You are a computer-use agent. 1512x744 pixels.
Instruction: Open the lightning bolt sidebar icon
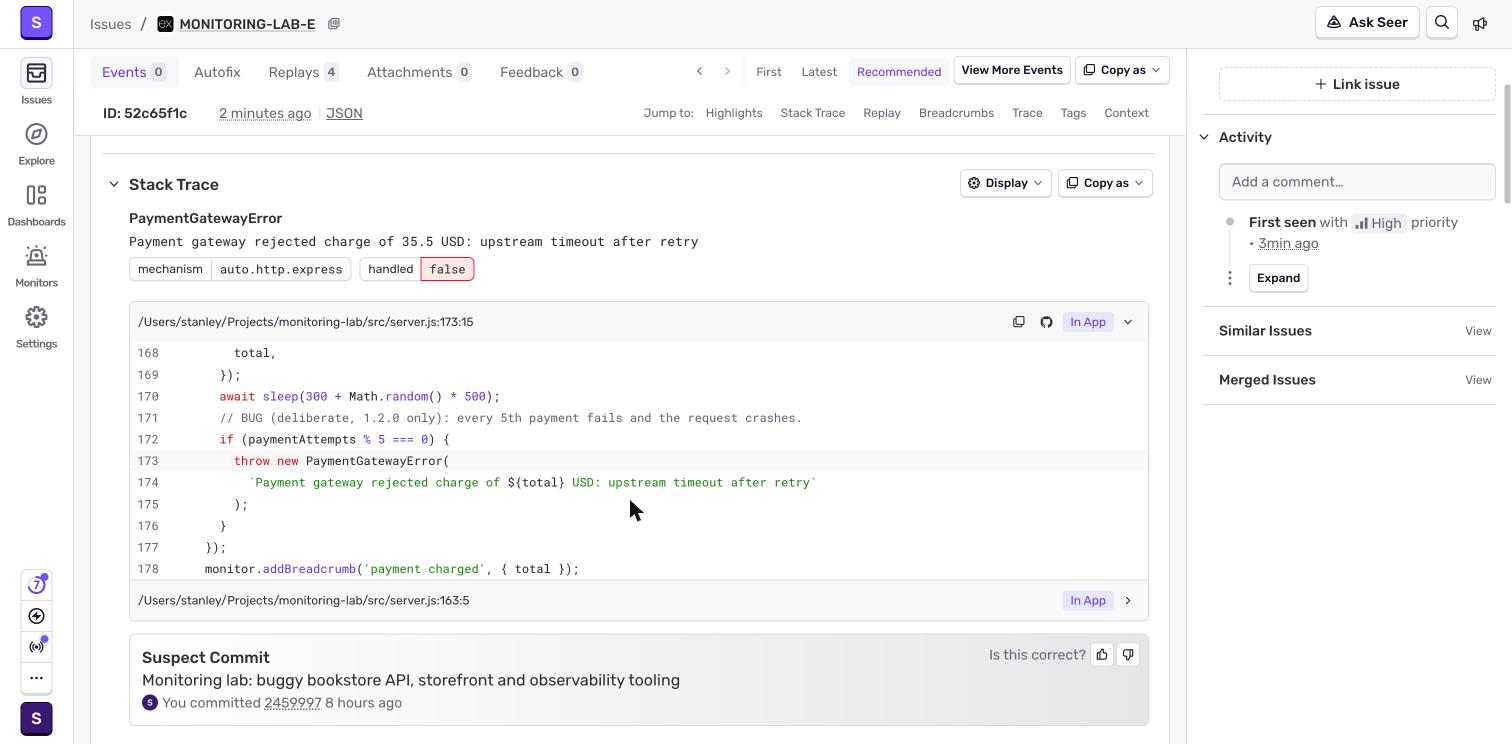36,616
